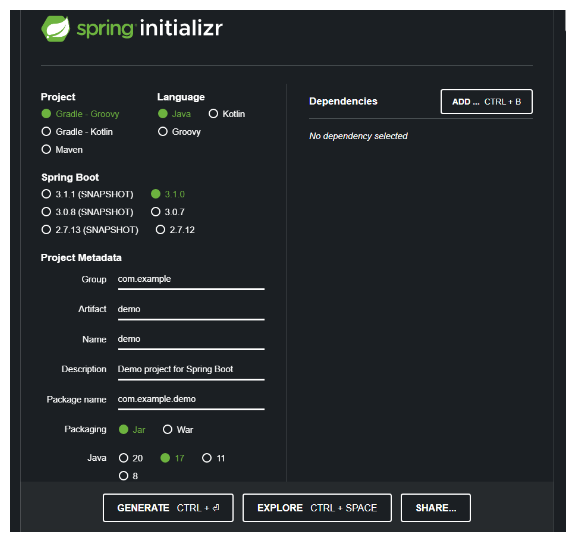
Task: Click the 'spring initializr' title text
Action: 150,29
